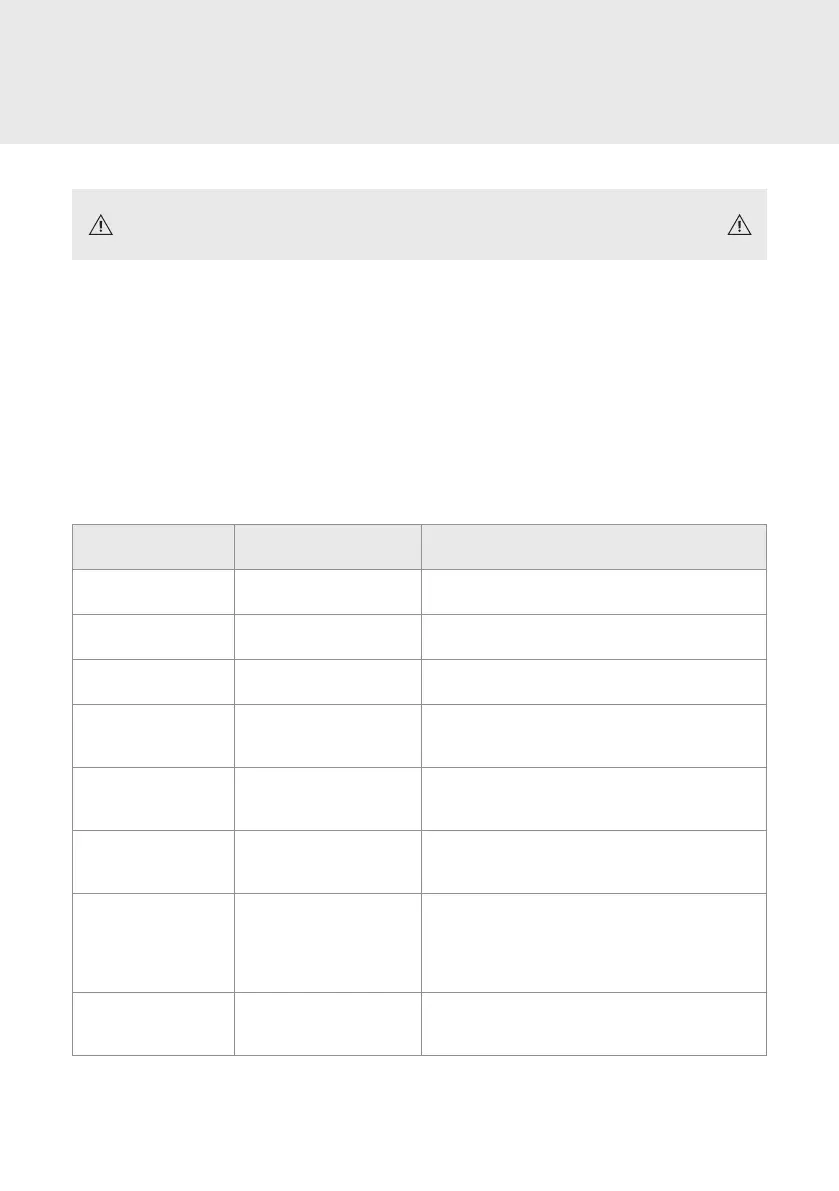
Task: Click the gray warning banner between the icons
Action: 420,225
